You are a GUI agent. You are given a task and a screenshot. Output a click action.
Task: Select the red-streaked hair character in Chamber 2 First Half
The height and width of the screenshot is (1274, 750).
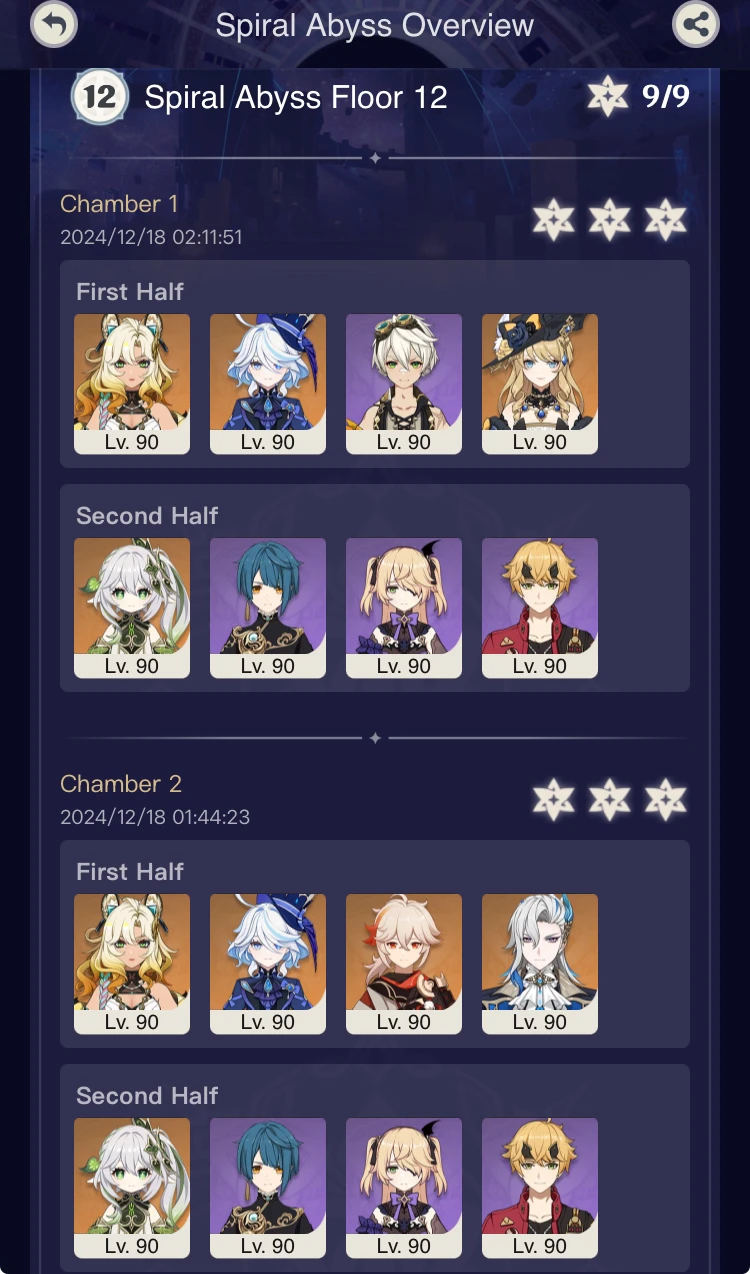404,964
